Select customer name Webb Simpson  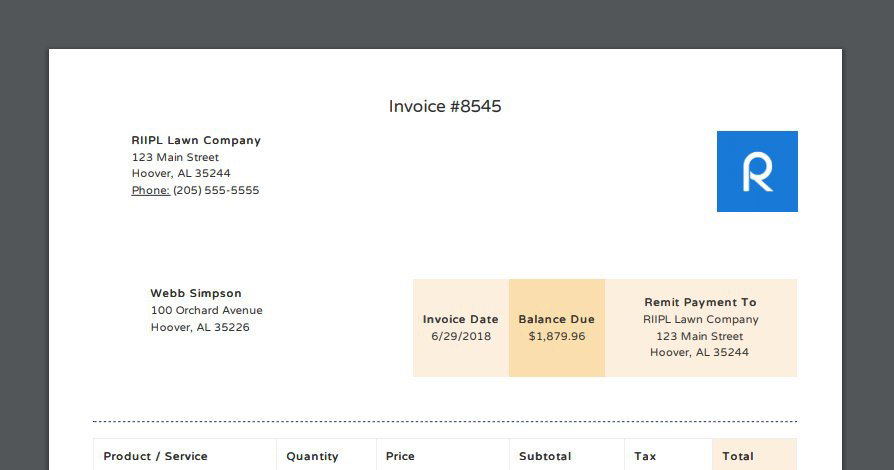pos(196,294)
